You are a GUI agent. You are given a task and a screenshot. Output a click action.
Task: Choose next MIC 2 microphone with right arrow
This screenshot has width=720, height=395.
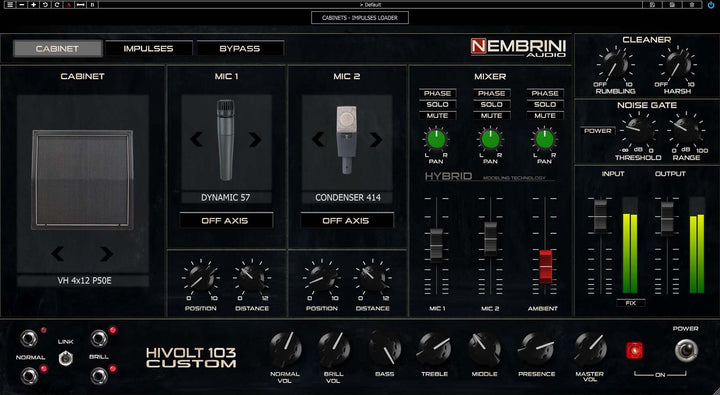click(x=376, y=139)
